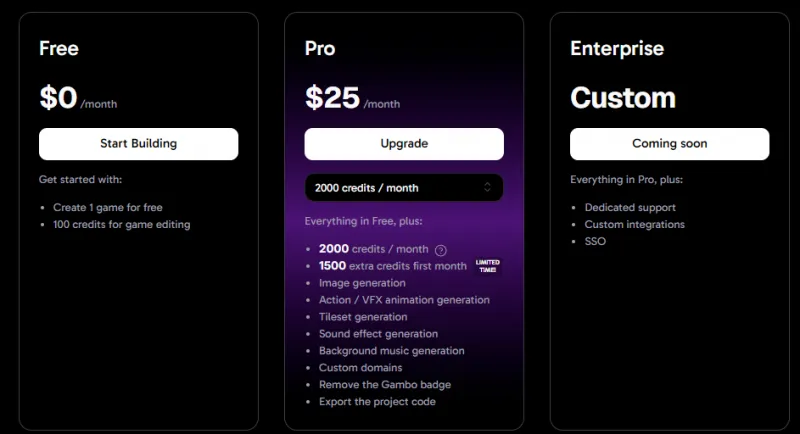Click the SSO list item
This screenshot has height=434, width=800.
coord(595,241)
